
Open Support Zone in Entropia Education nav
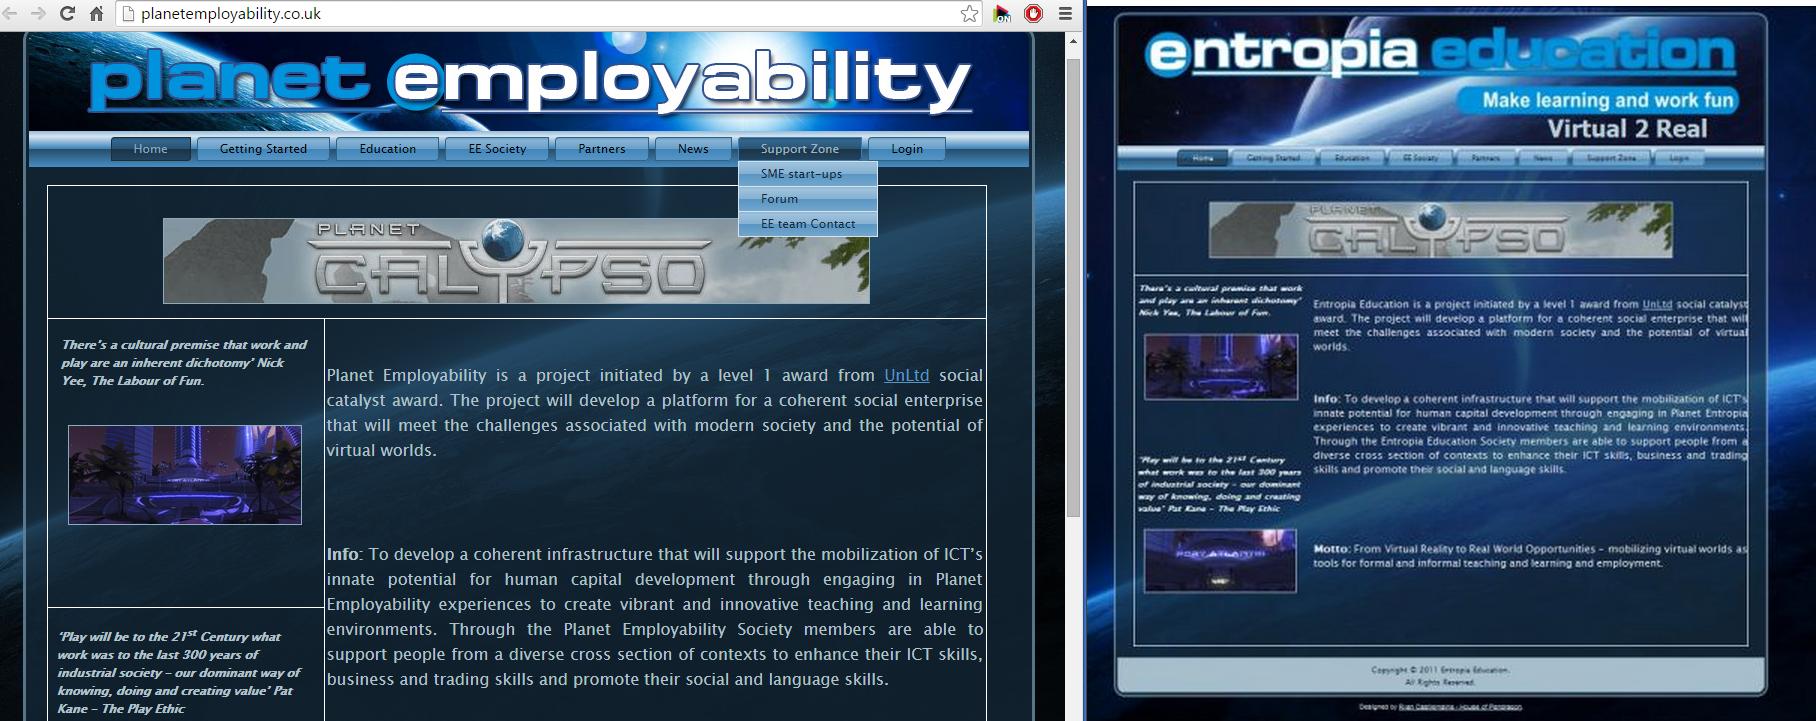1611,158
